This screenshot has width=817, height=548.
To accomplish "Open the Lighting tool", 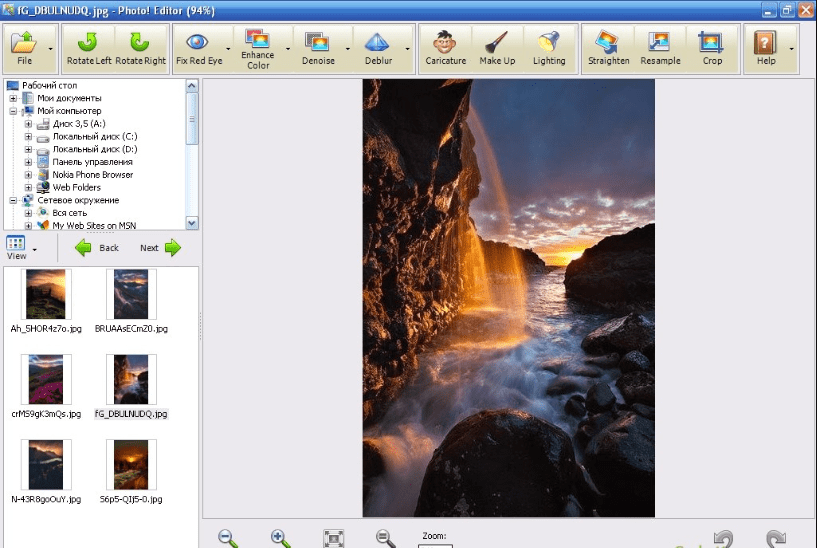I will pyautogui.click(x=549, y=48).
